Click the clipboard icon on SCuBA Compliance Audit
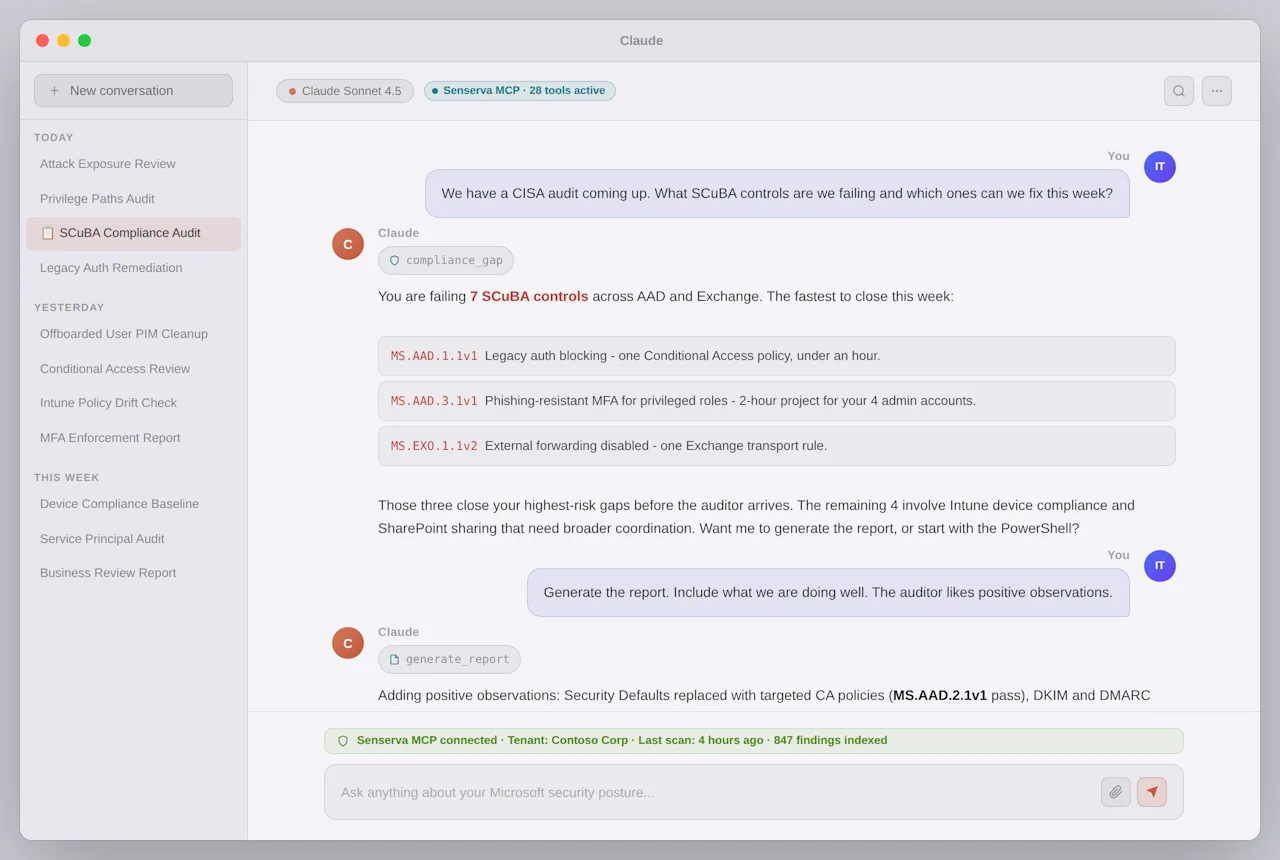 [47, 233]
